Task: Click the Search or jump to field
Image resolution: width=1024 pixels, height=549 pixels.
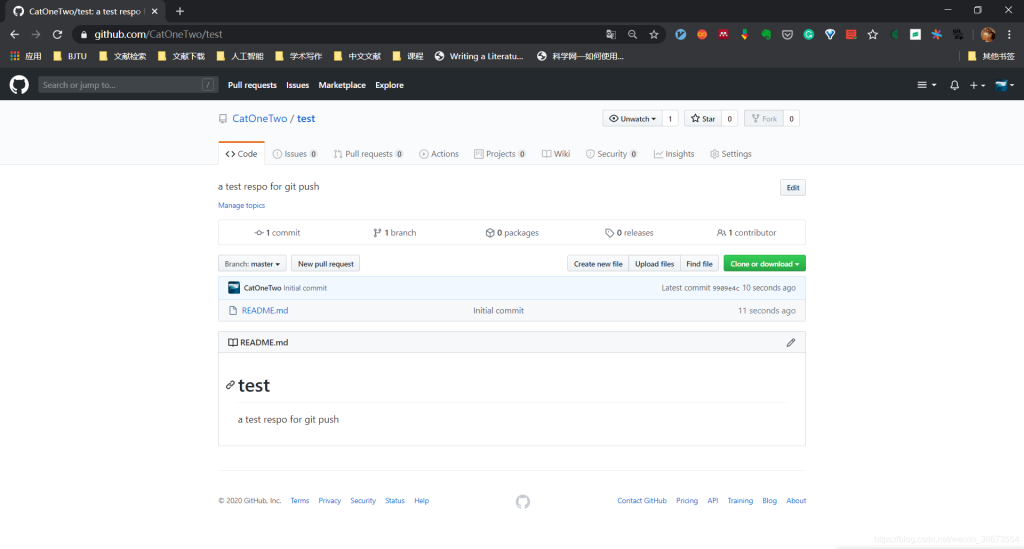Action: [127, 85]
